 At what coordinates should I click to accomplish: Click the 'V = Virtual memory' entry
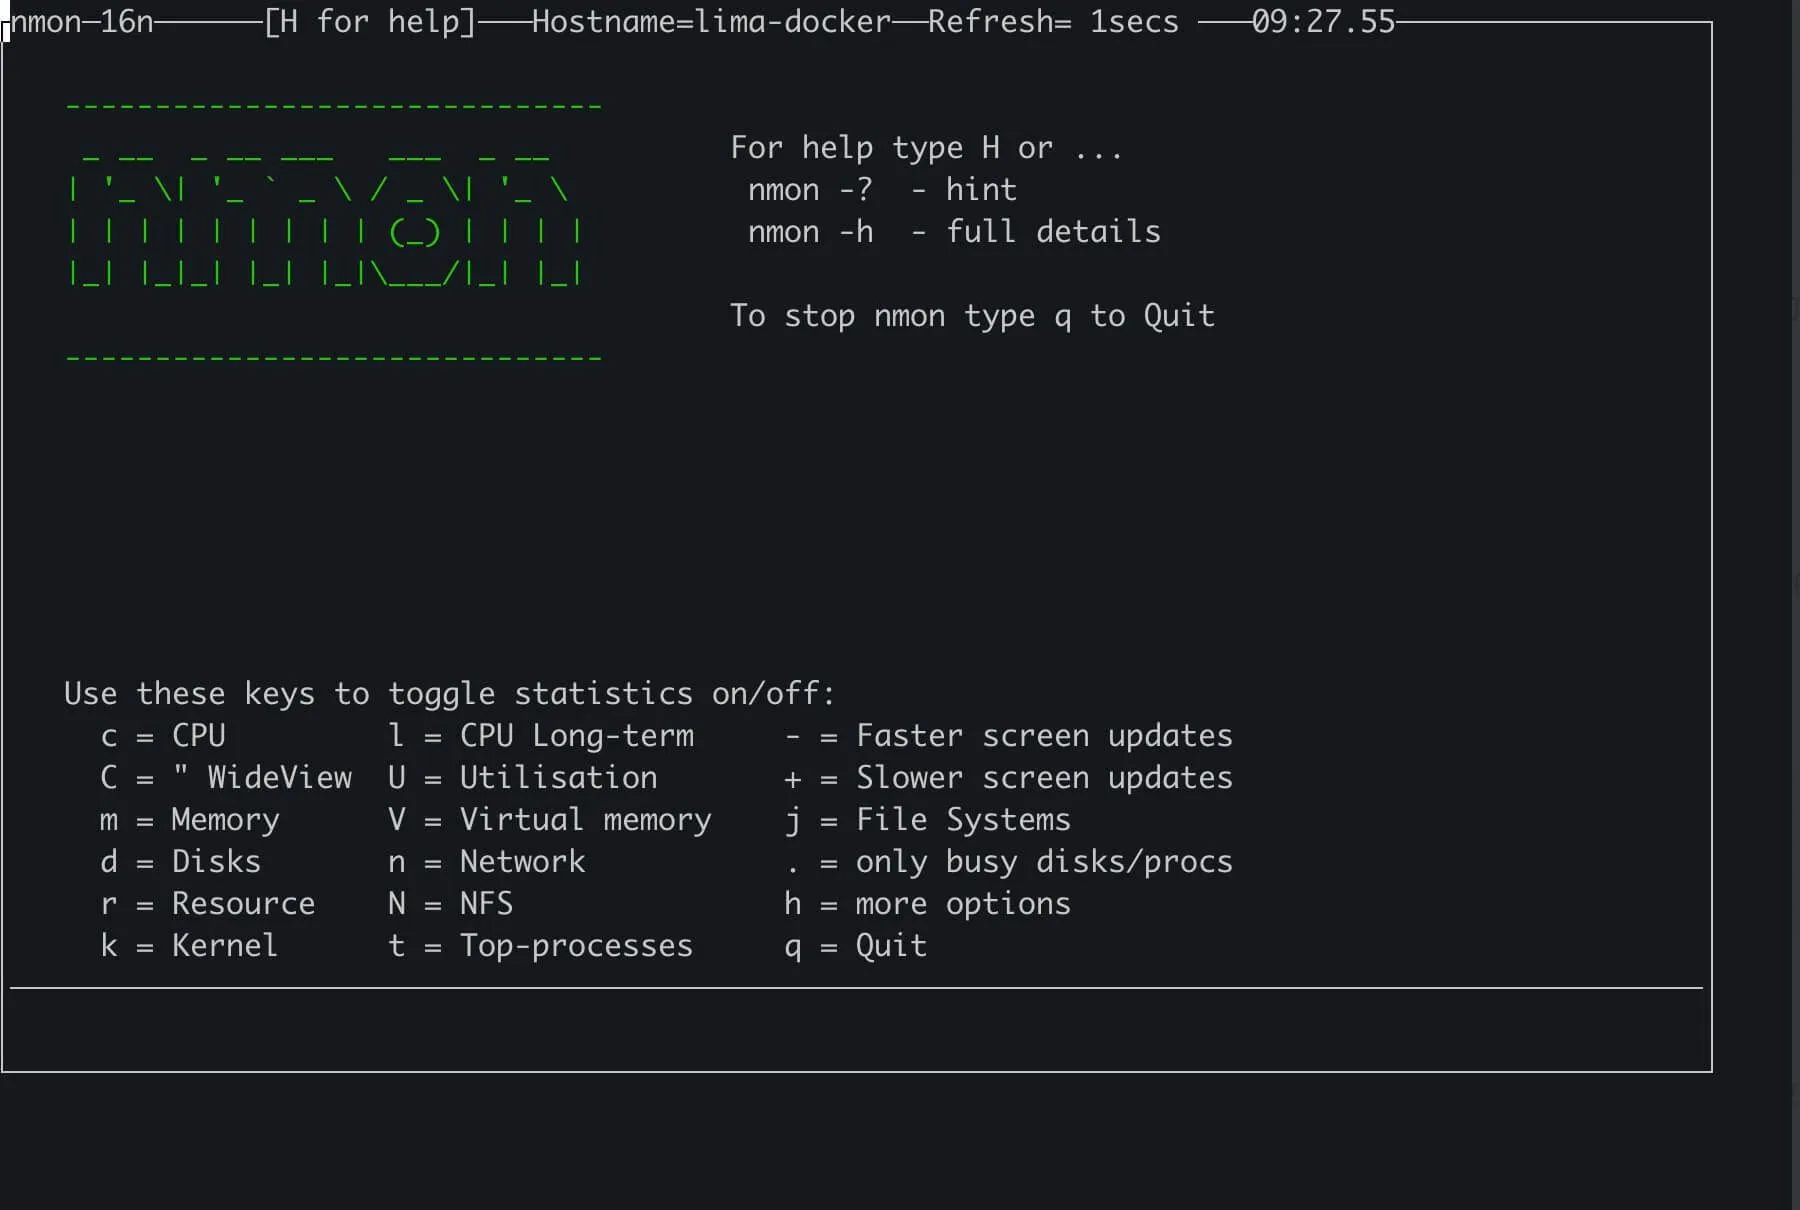point(550,820)
